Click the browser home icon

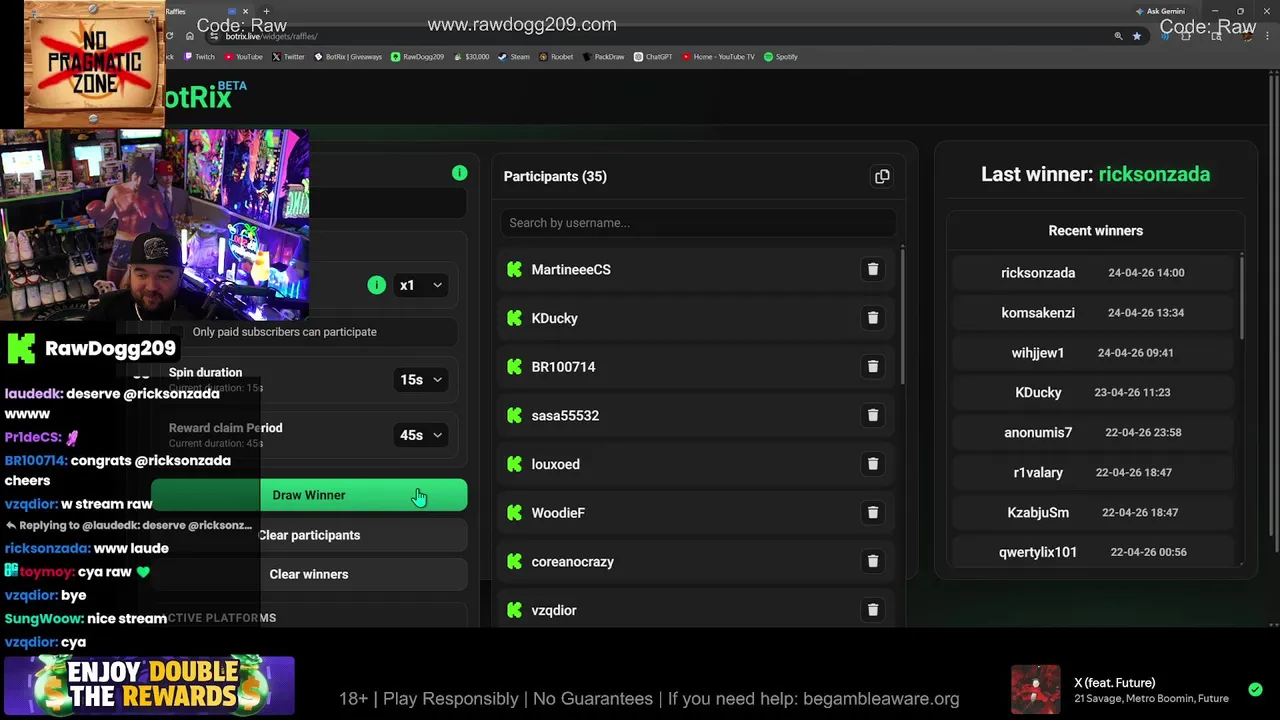(190, 36)
